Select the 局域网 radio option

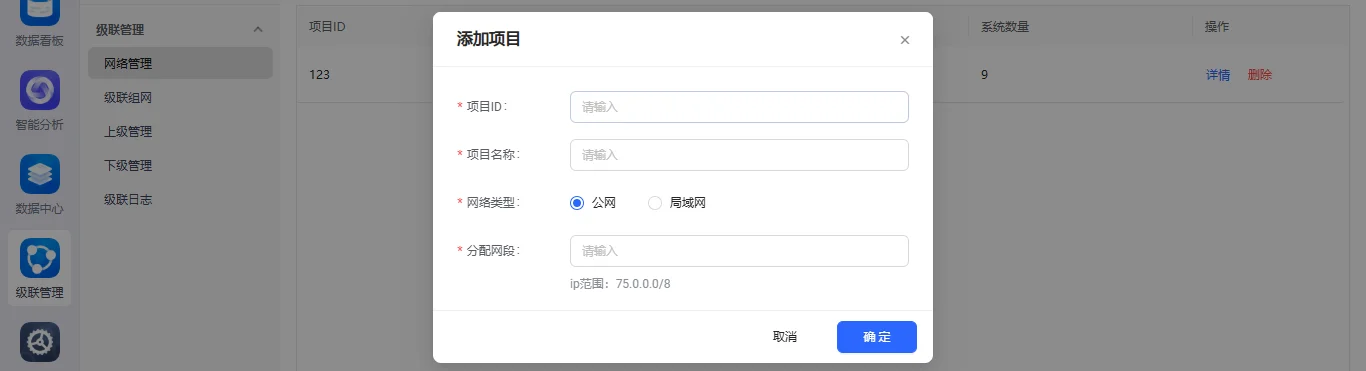point(655,203)
